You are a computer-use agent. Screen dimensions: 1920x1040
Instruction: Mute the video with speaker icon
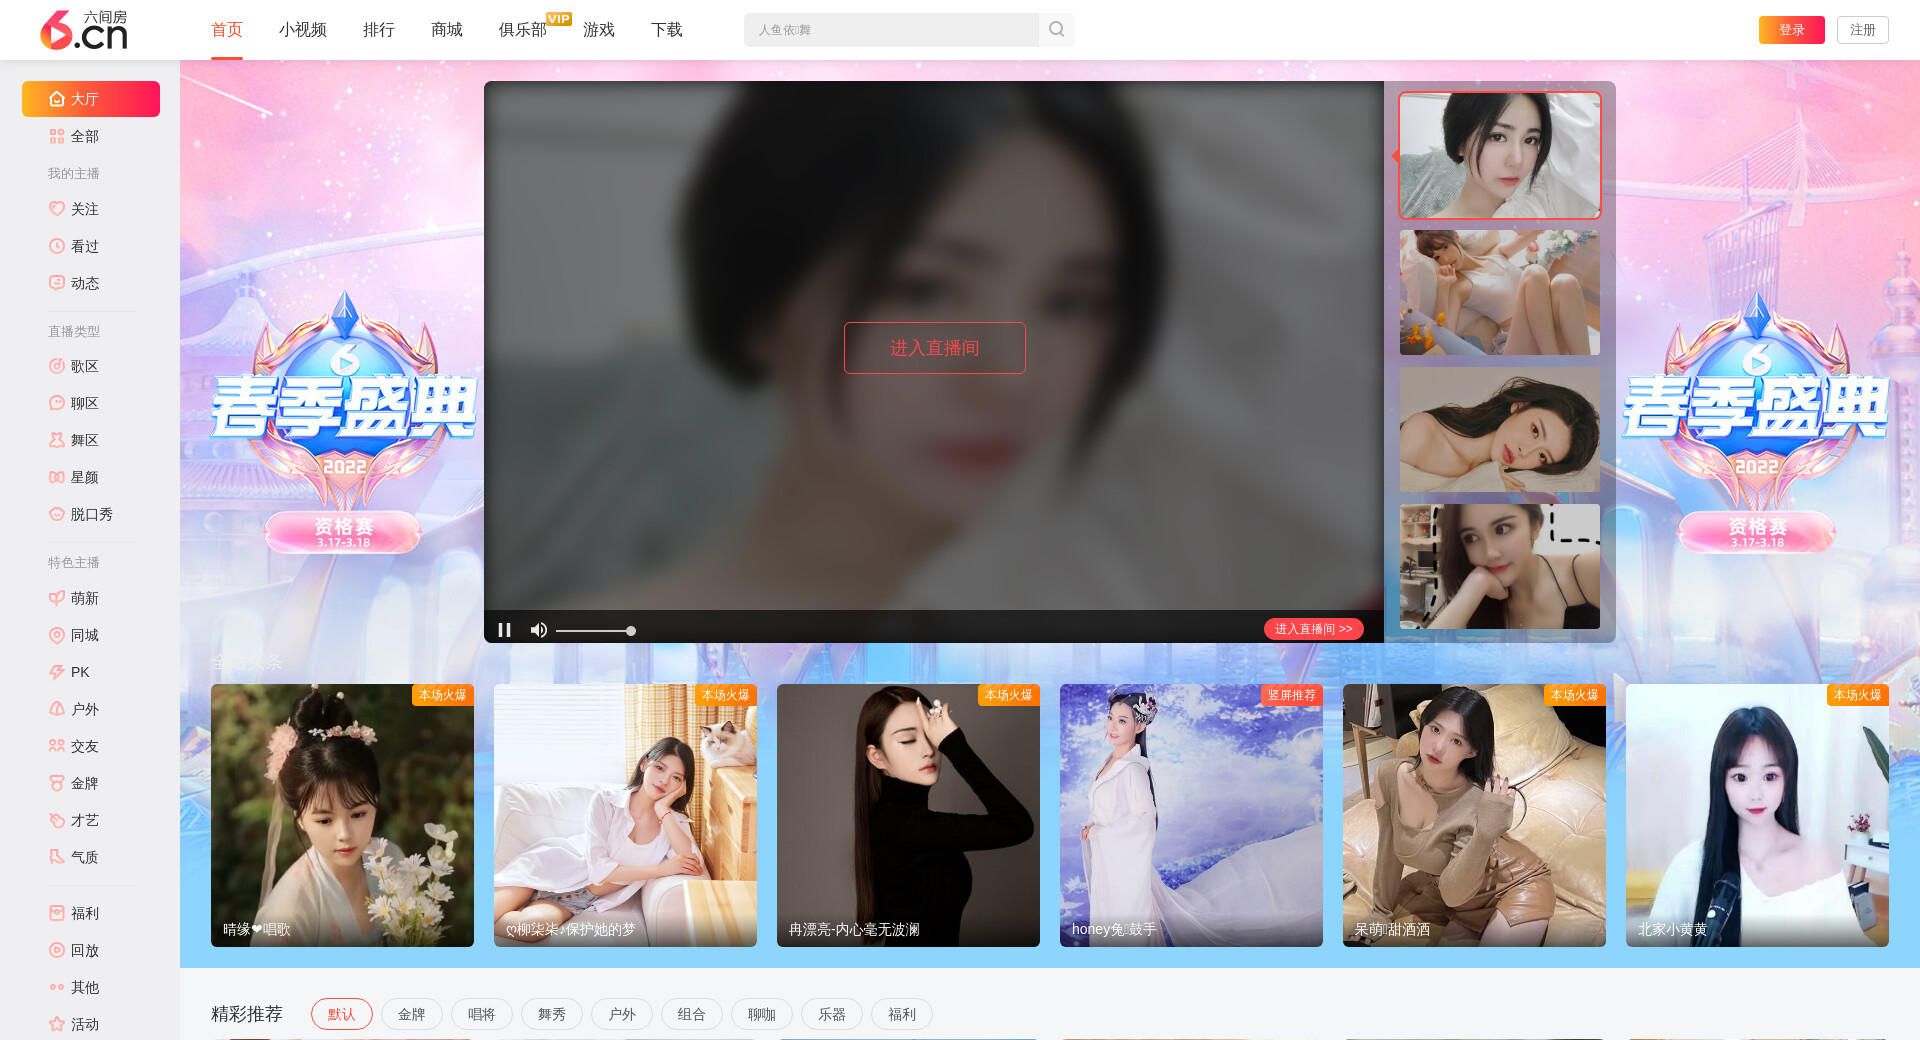(x=539, y=630)
